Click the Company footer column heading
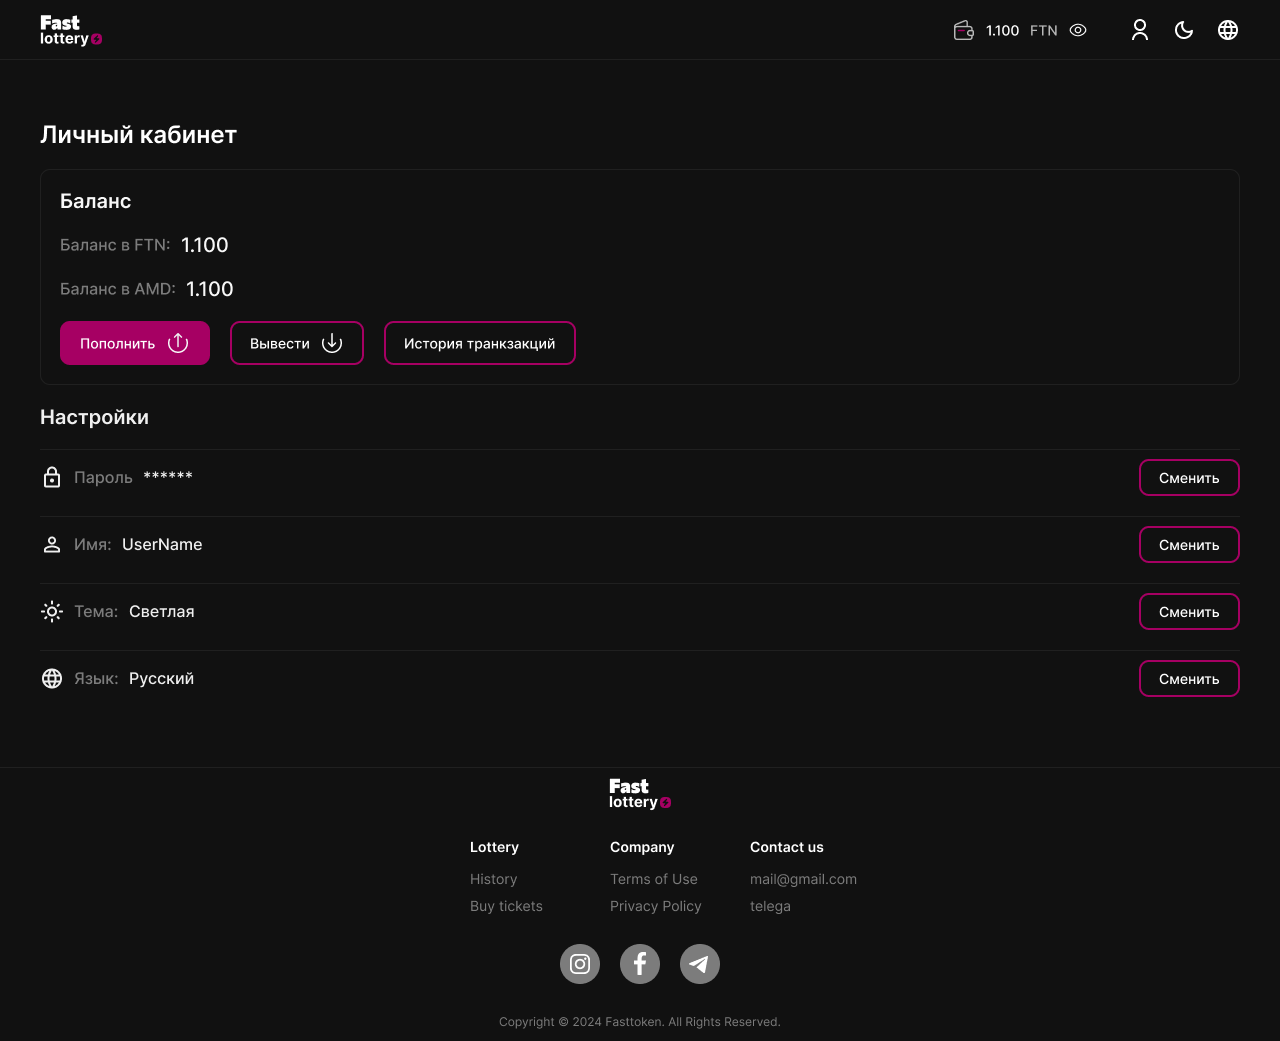 click(642, 847)
